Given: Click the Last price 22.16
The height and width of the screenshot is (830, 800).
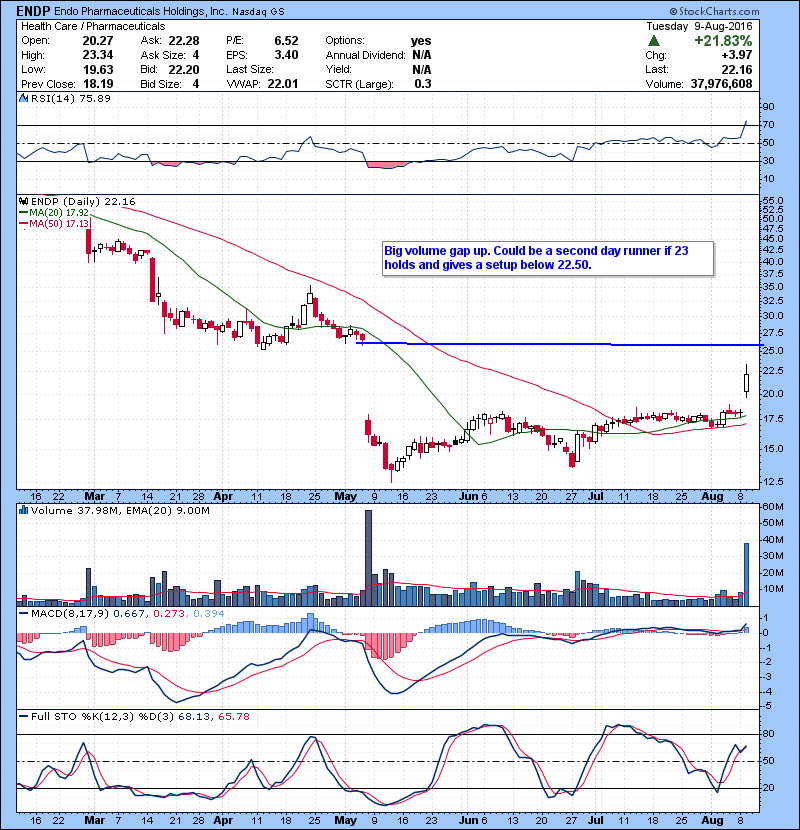Looking at the screenshot, I should (x=736, y=69).
